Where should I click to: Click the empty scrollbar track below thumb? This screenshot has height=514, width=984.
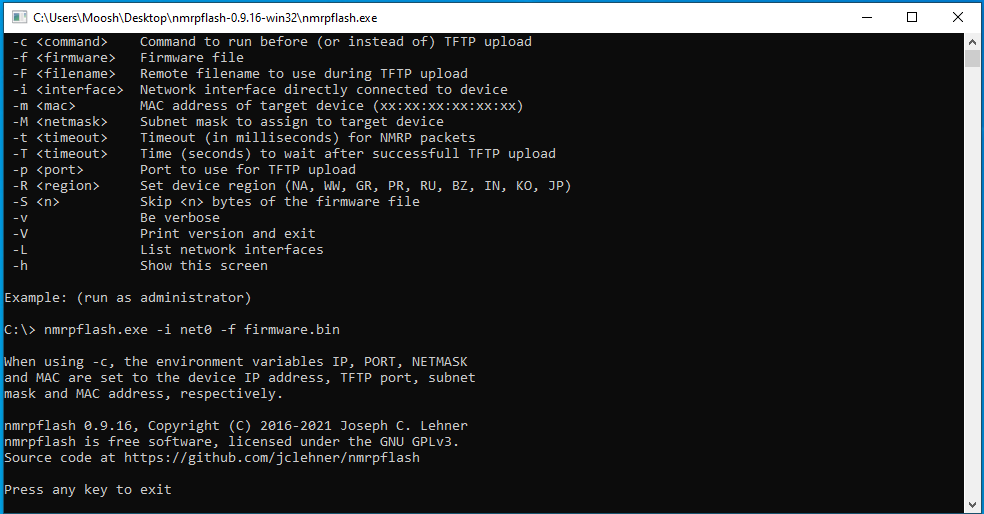tap(972, 282)
